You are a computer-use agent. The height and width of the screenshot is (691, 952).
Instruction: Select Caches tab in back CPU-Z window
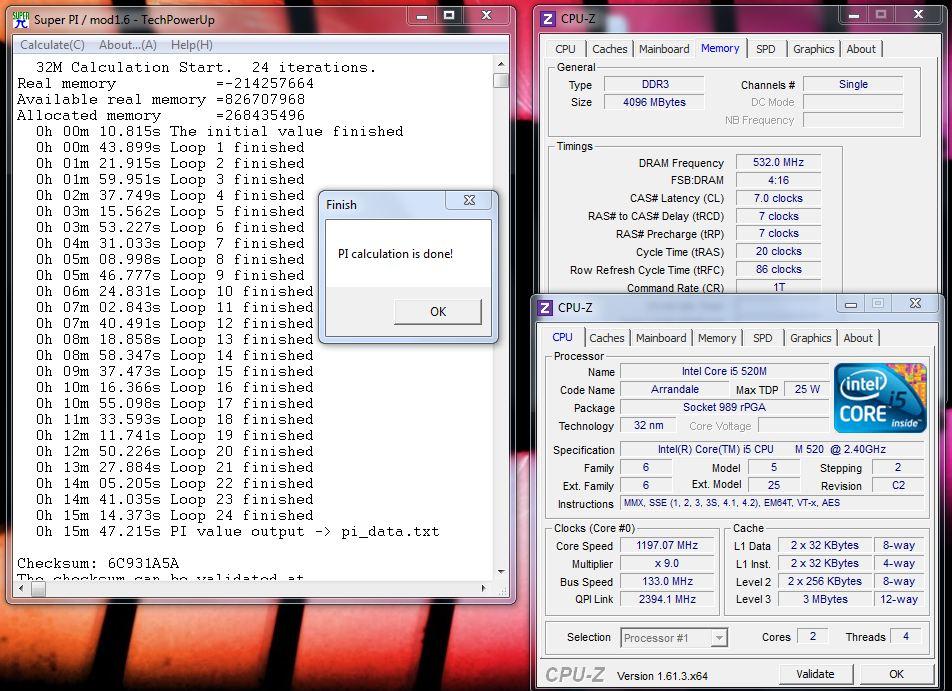(610, 49)
